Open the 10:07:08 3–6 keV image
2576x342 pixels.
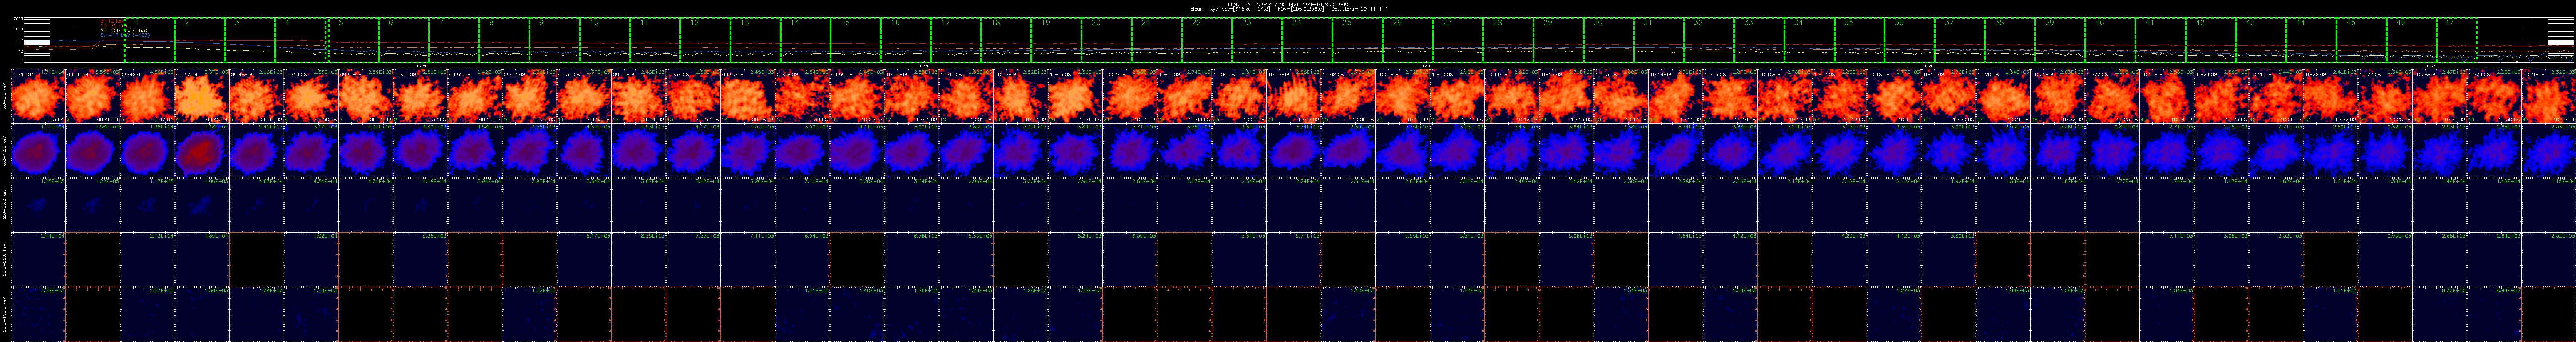(x=1294, y=96)
